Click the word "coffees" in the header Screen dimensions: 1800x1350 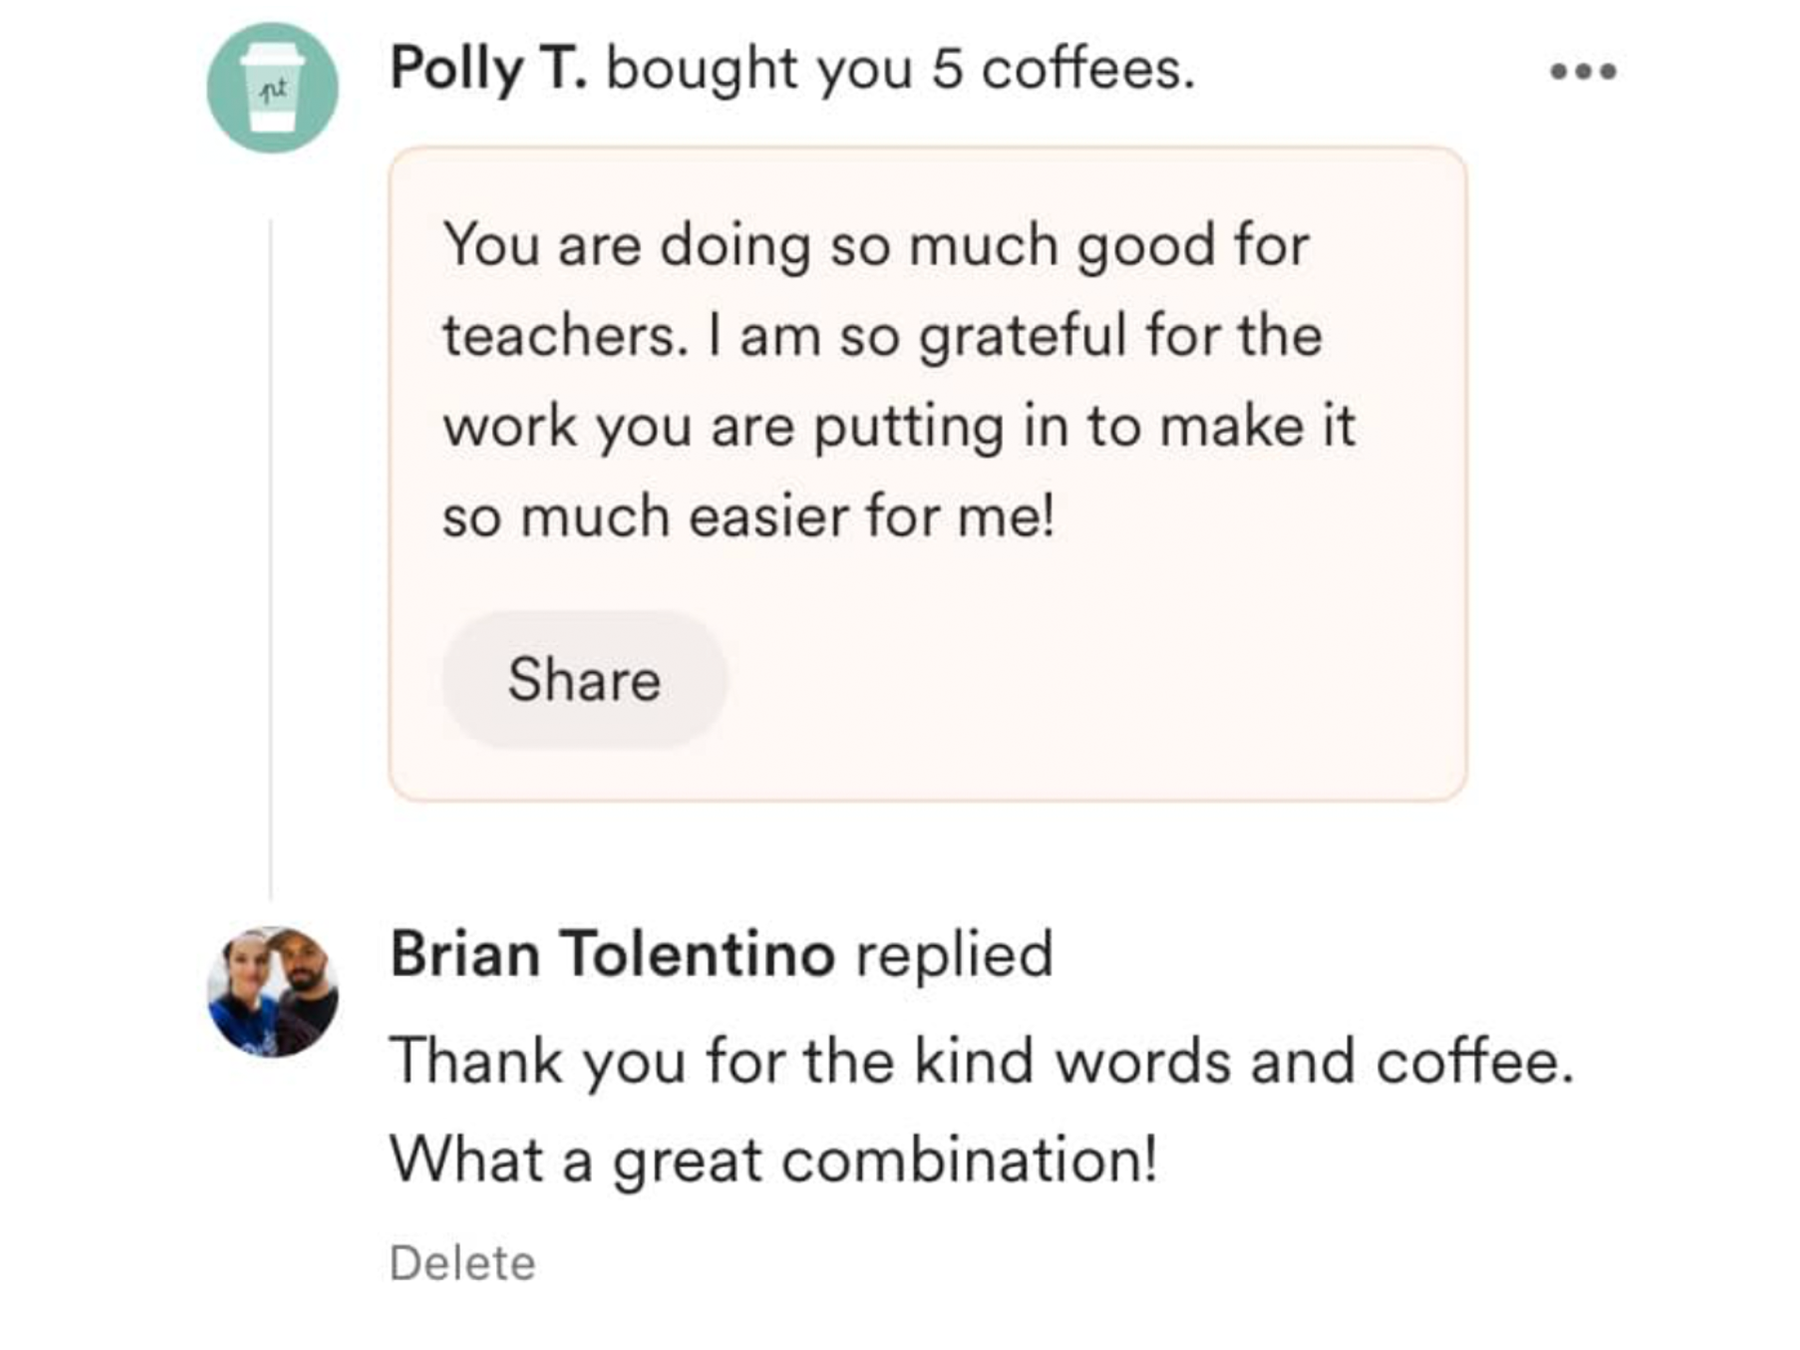click(1086, 69)
